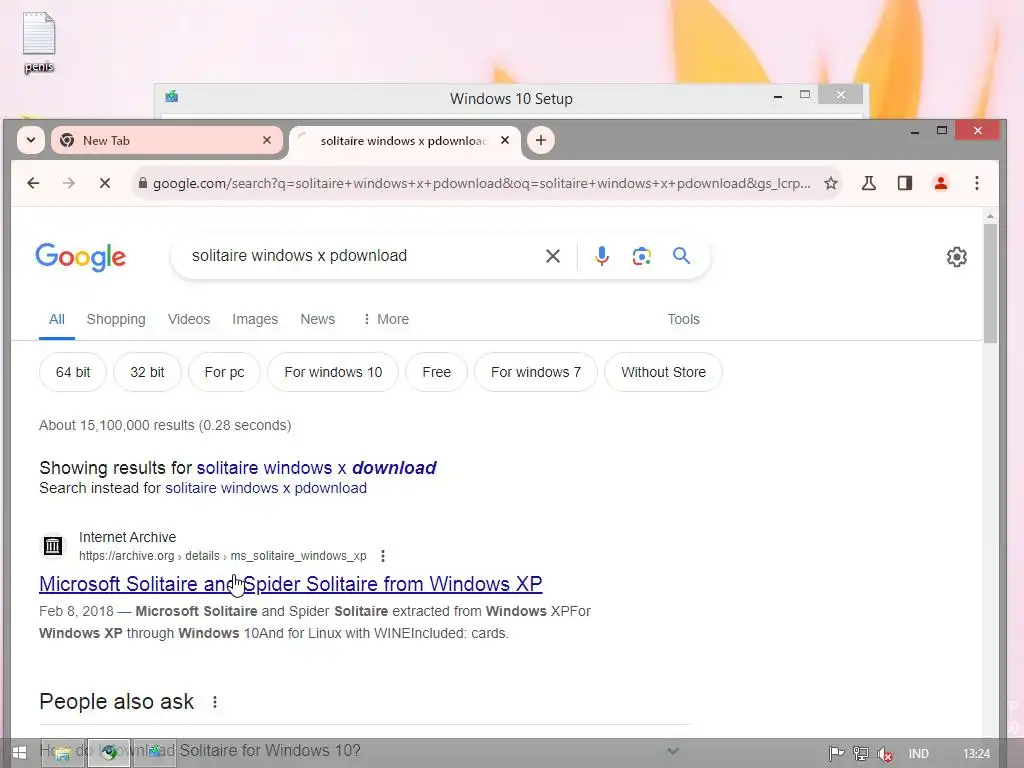Viewport: 1024px width, 768px height.
Task: Click the vertical scrollbar thumb
Action: pos(990,283)
